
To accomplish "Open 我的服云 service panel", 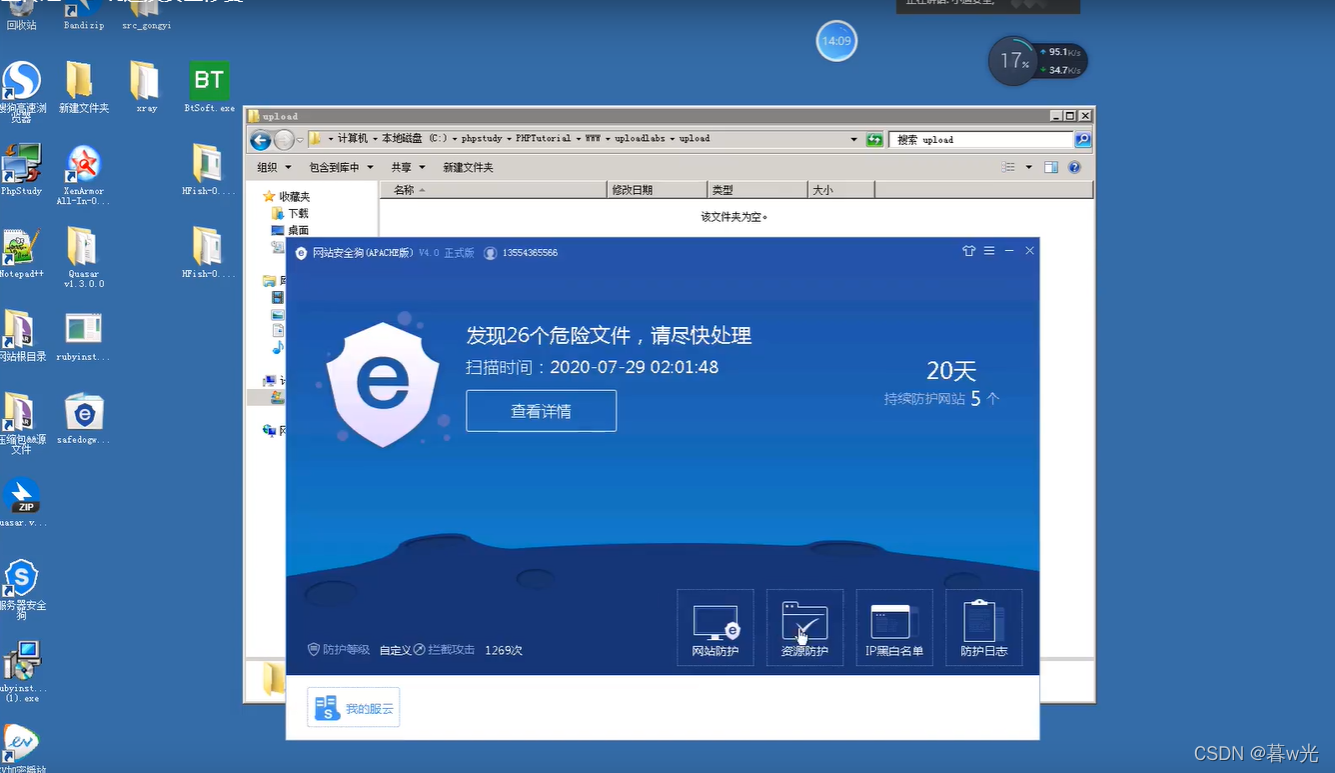I will coord(353,707).
